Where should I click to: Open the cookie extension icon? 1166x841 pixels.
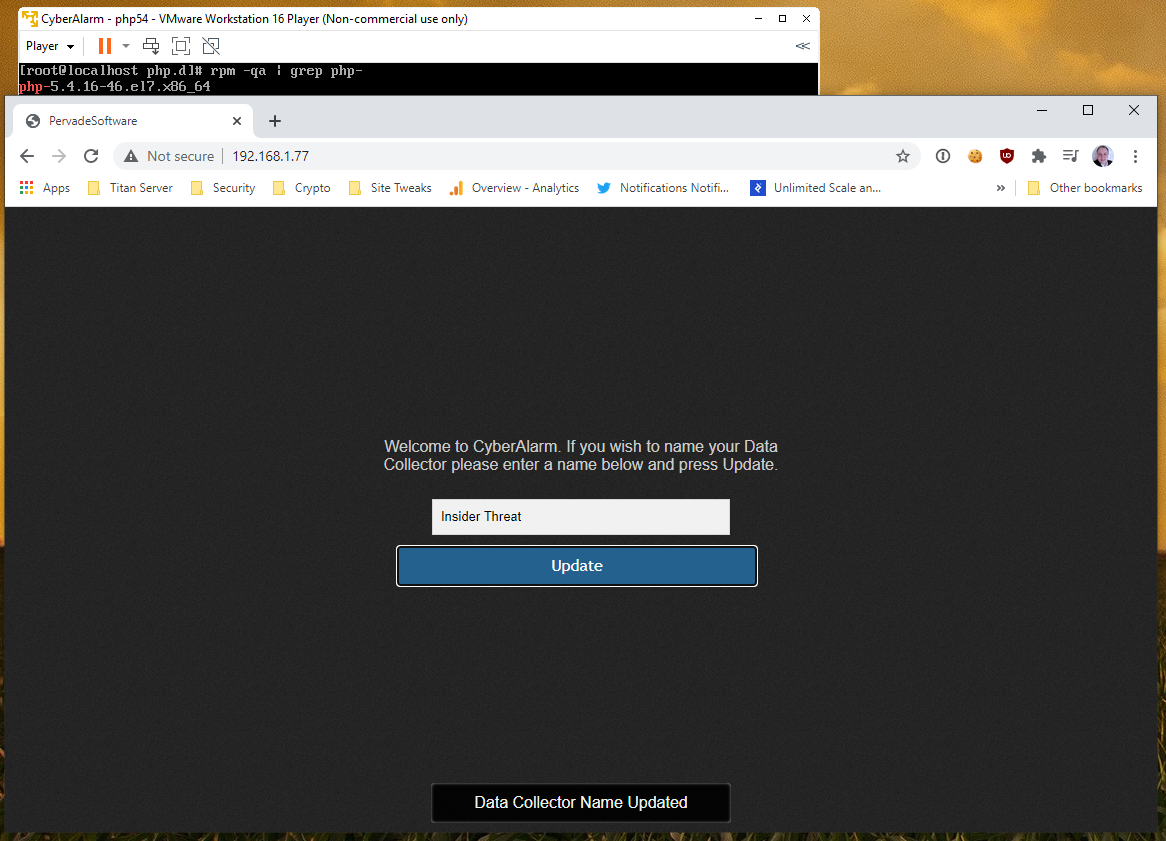click(974, 156)
